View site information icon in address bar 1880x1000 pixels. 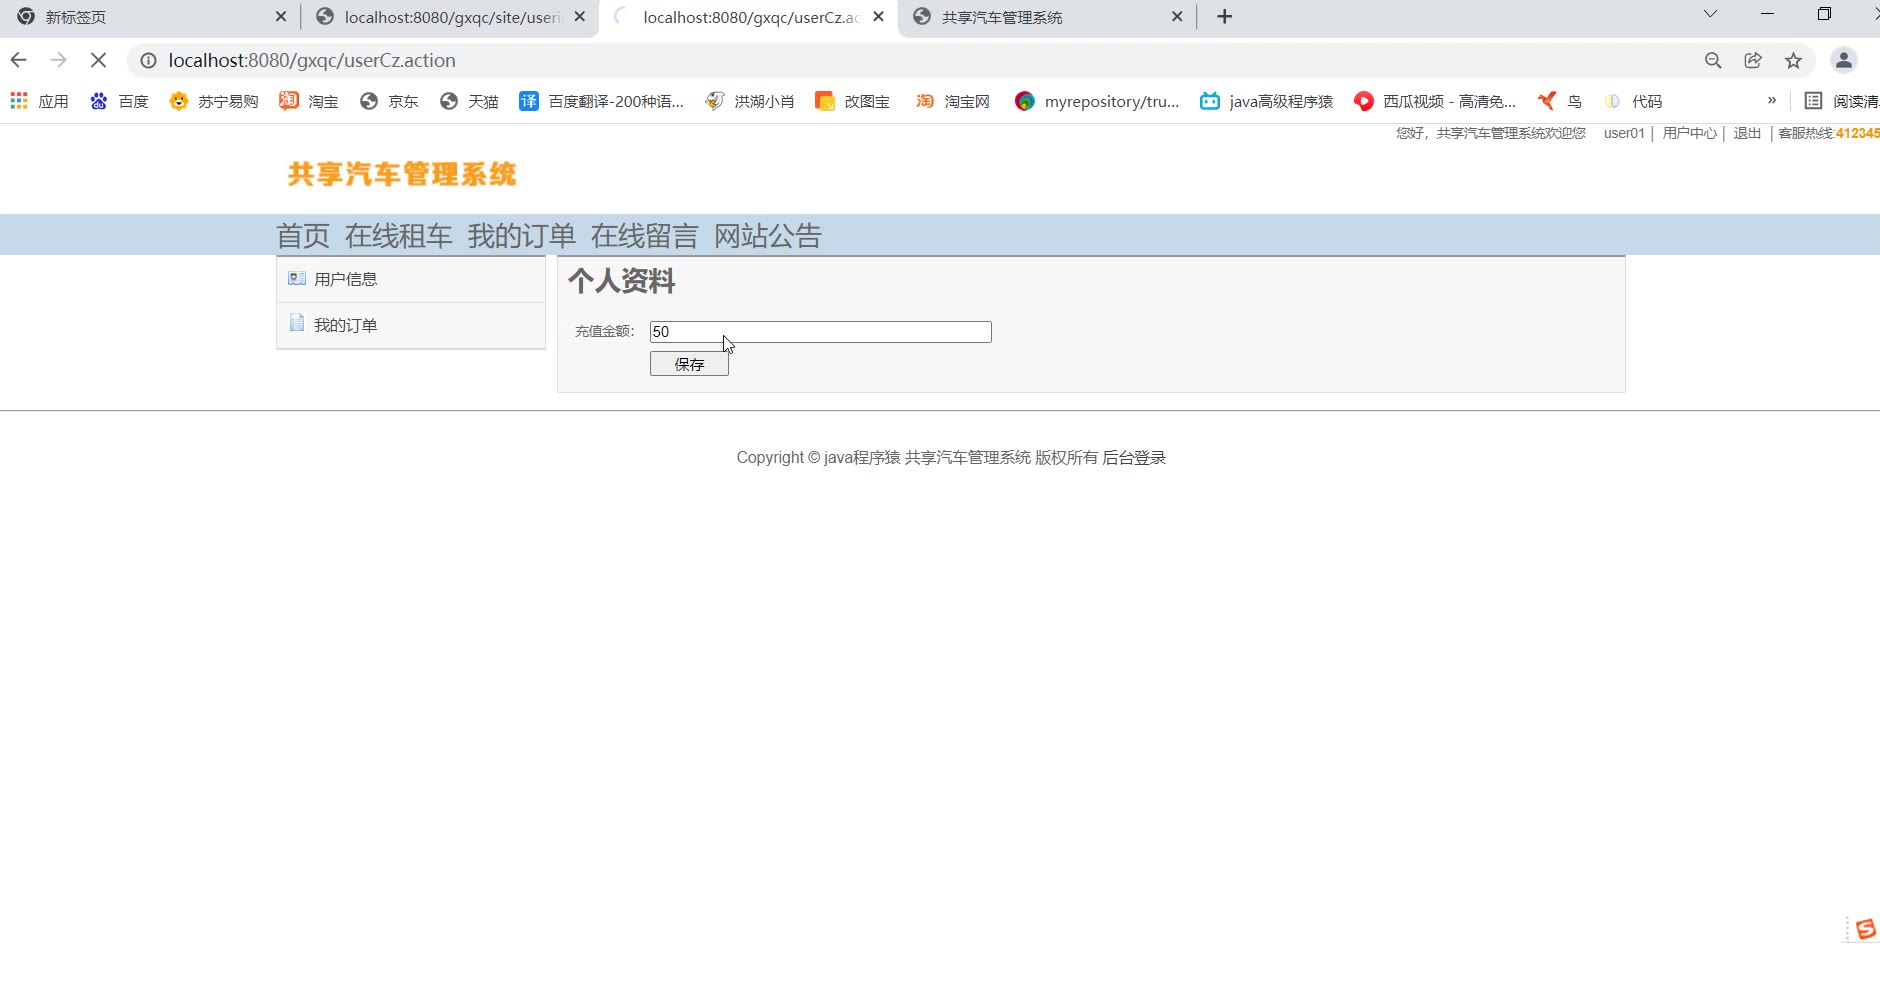(x=148, y=61)
